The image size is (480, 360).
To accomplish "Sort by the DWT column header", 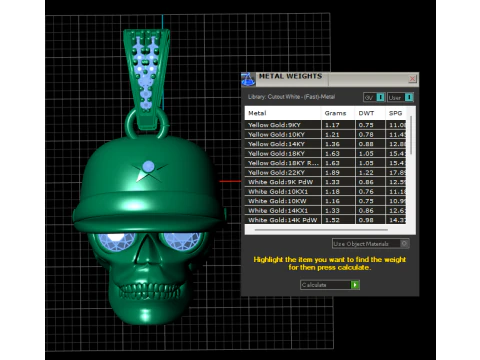I will click(370, 113).
